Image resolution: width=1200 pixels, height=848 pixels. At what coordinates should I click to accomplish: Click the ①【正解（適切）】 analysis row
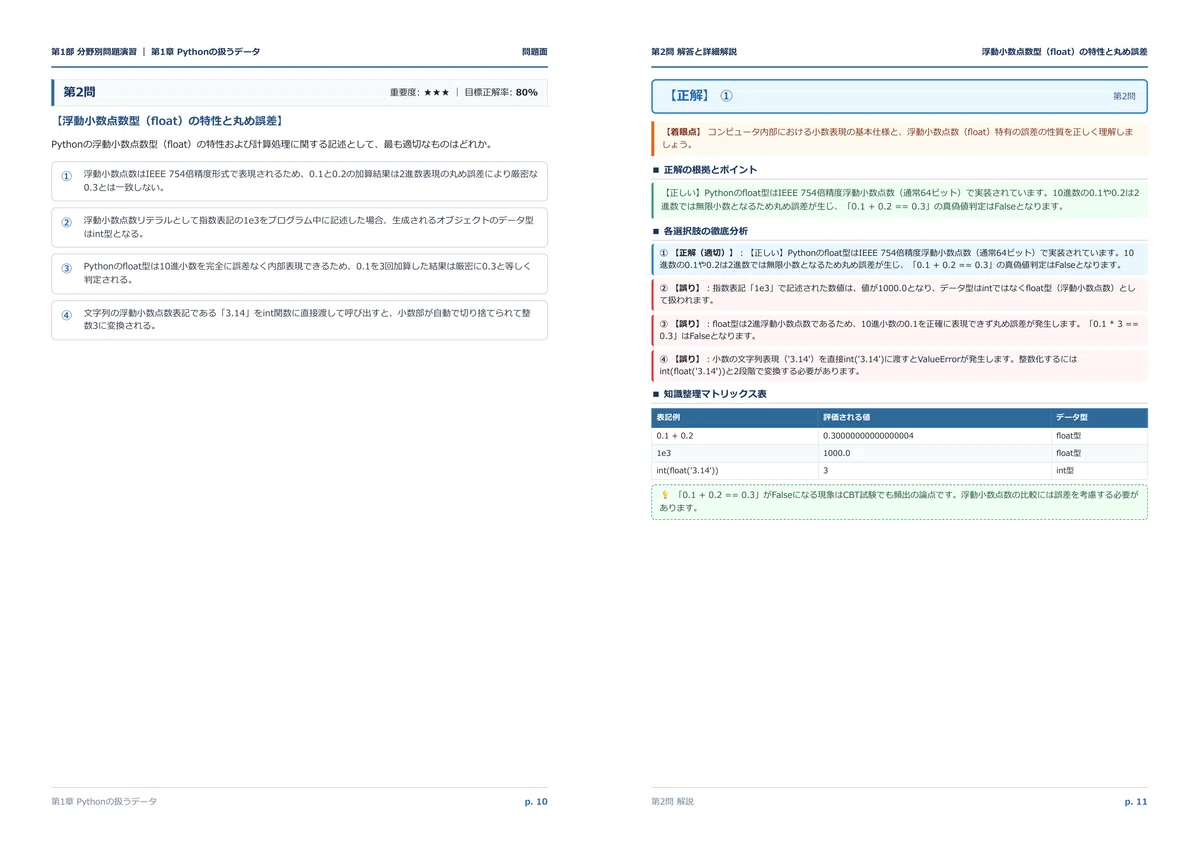(900, 259)
